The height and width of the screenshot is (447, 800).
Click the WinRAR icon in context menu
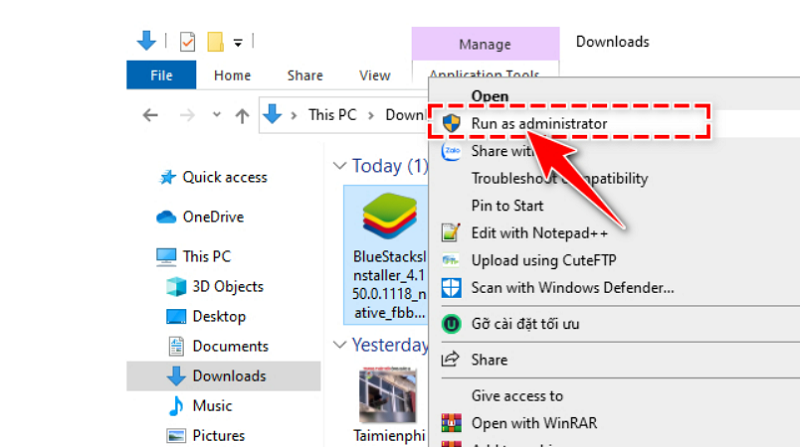(452, 421)
